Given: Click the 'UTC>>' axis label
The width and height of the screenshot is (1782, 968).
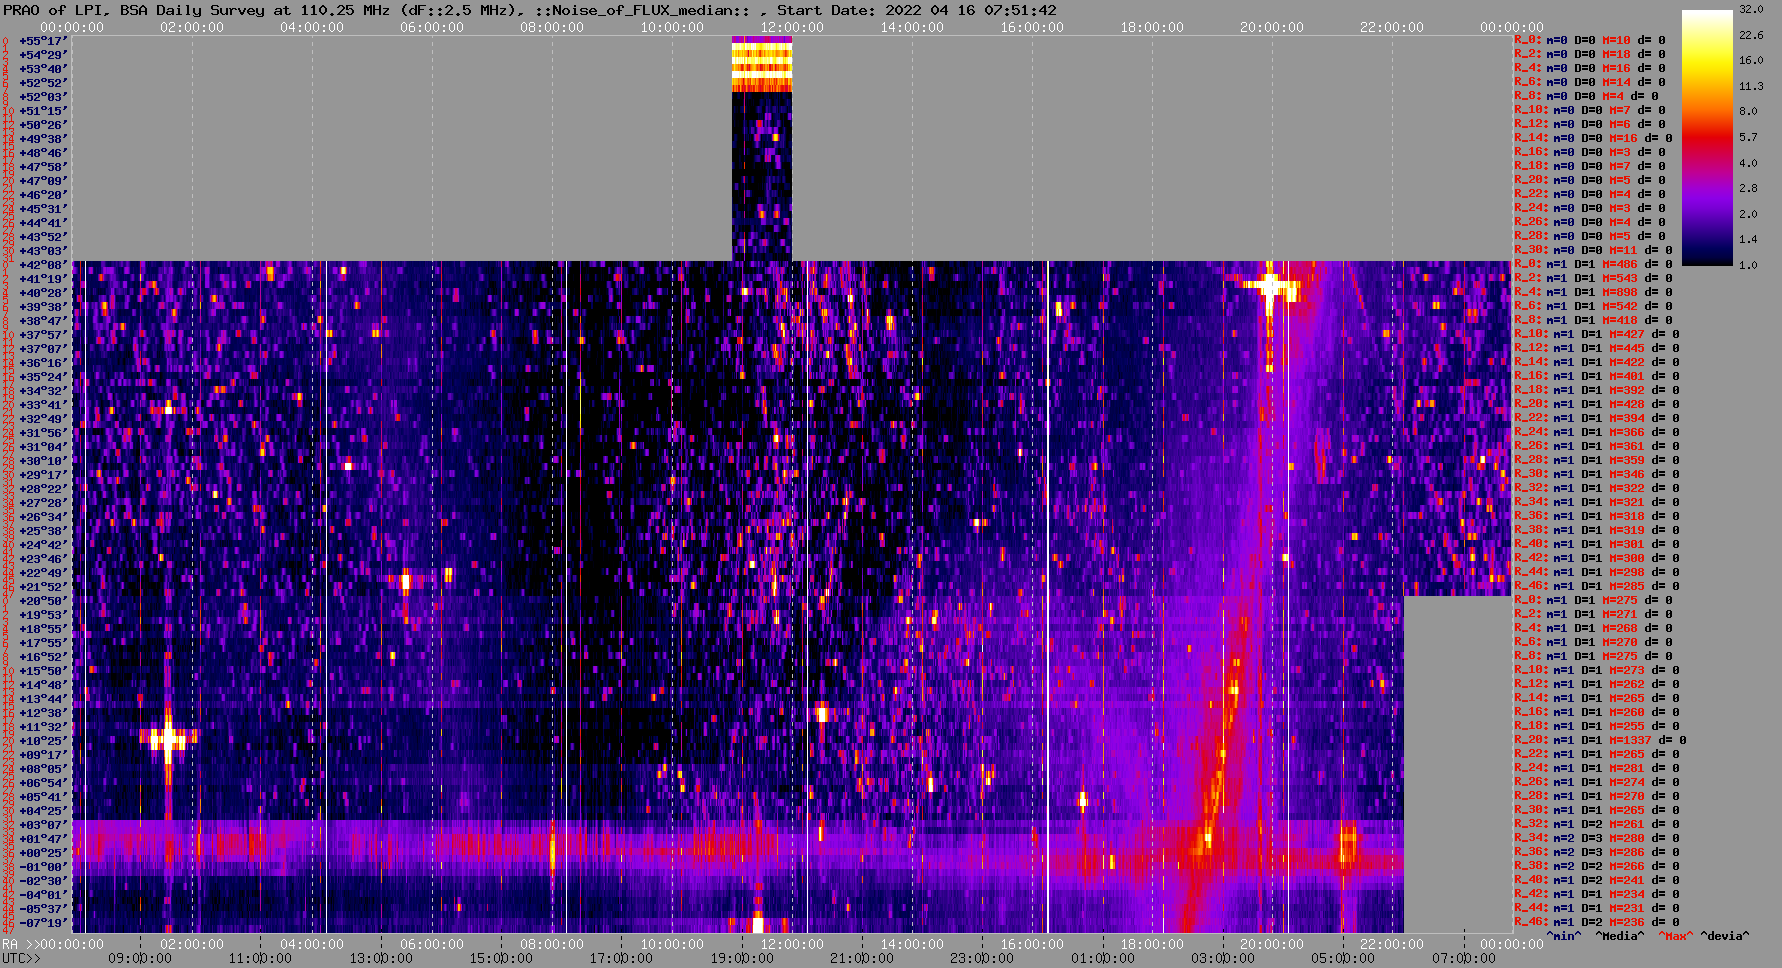Looking at the screenshot, I should 22,958.
